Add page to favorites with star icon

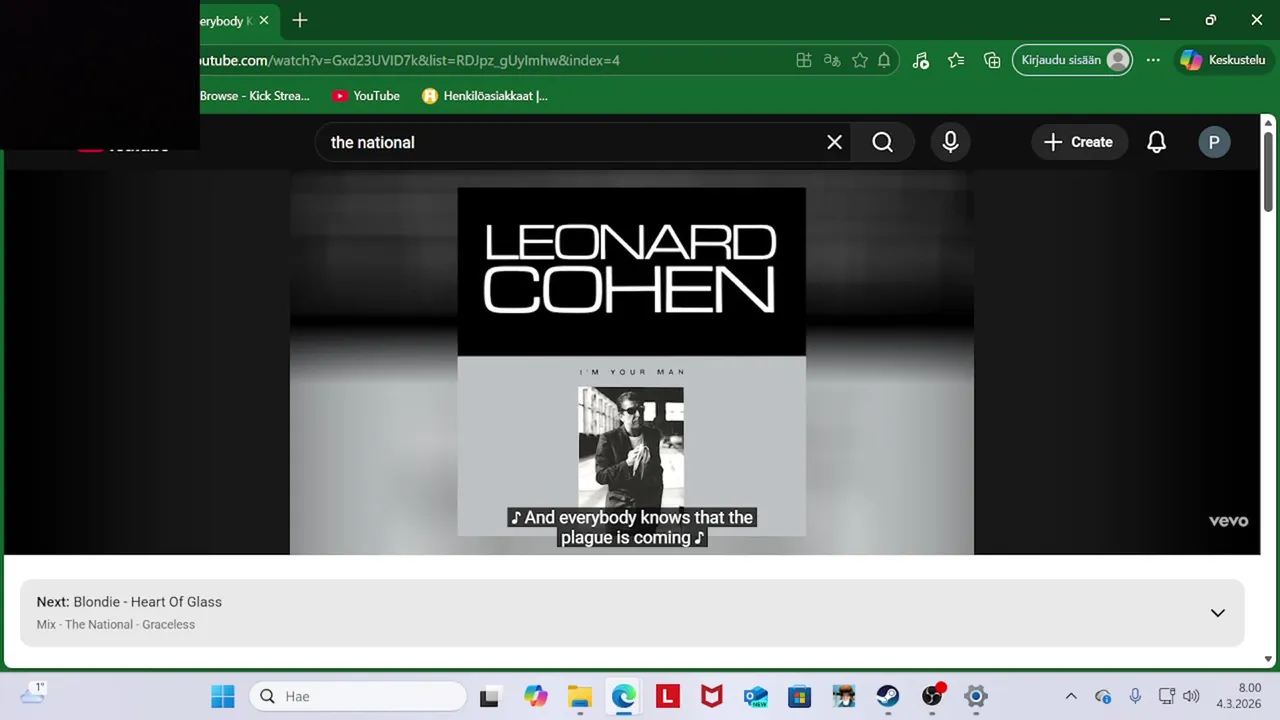[x=859, y=60]
